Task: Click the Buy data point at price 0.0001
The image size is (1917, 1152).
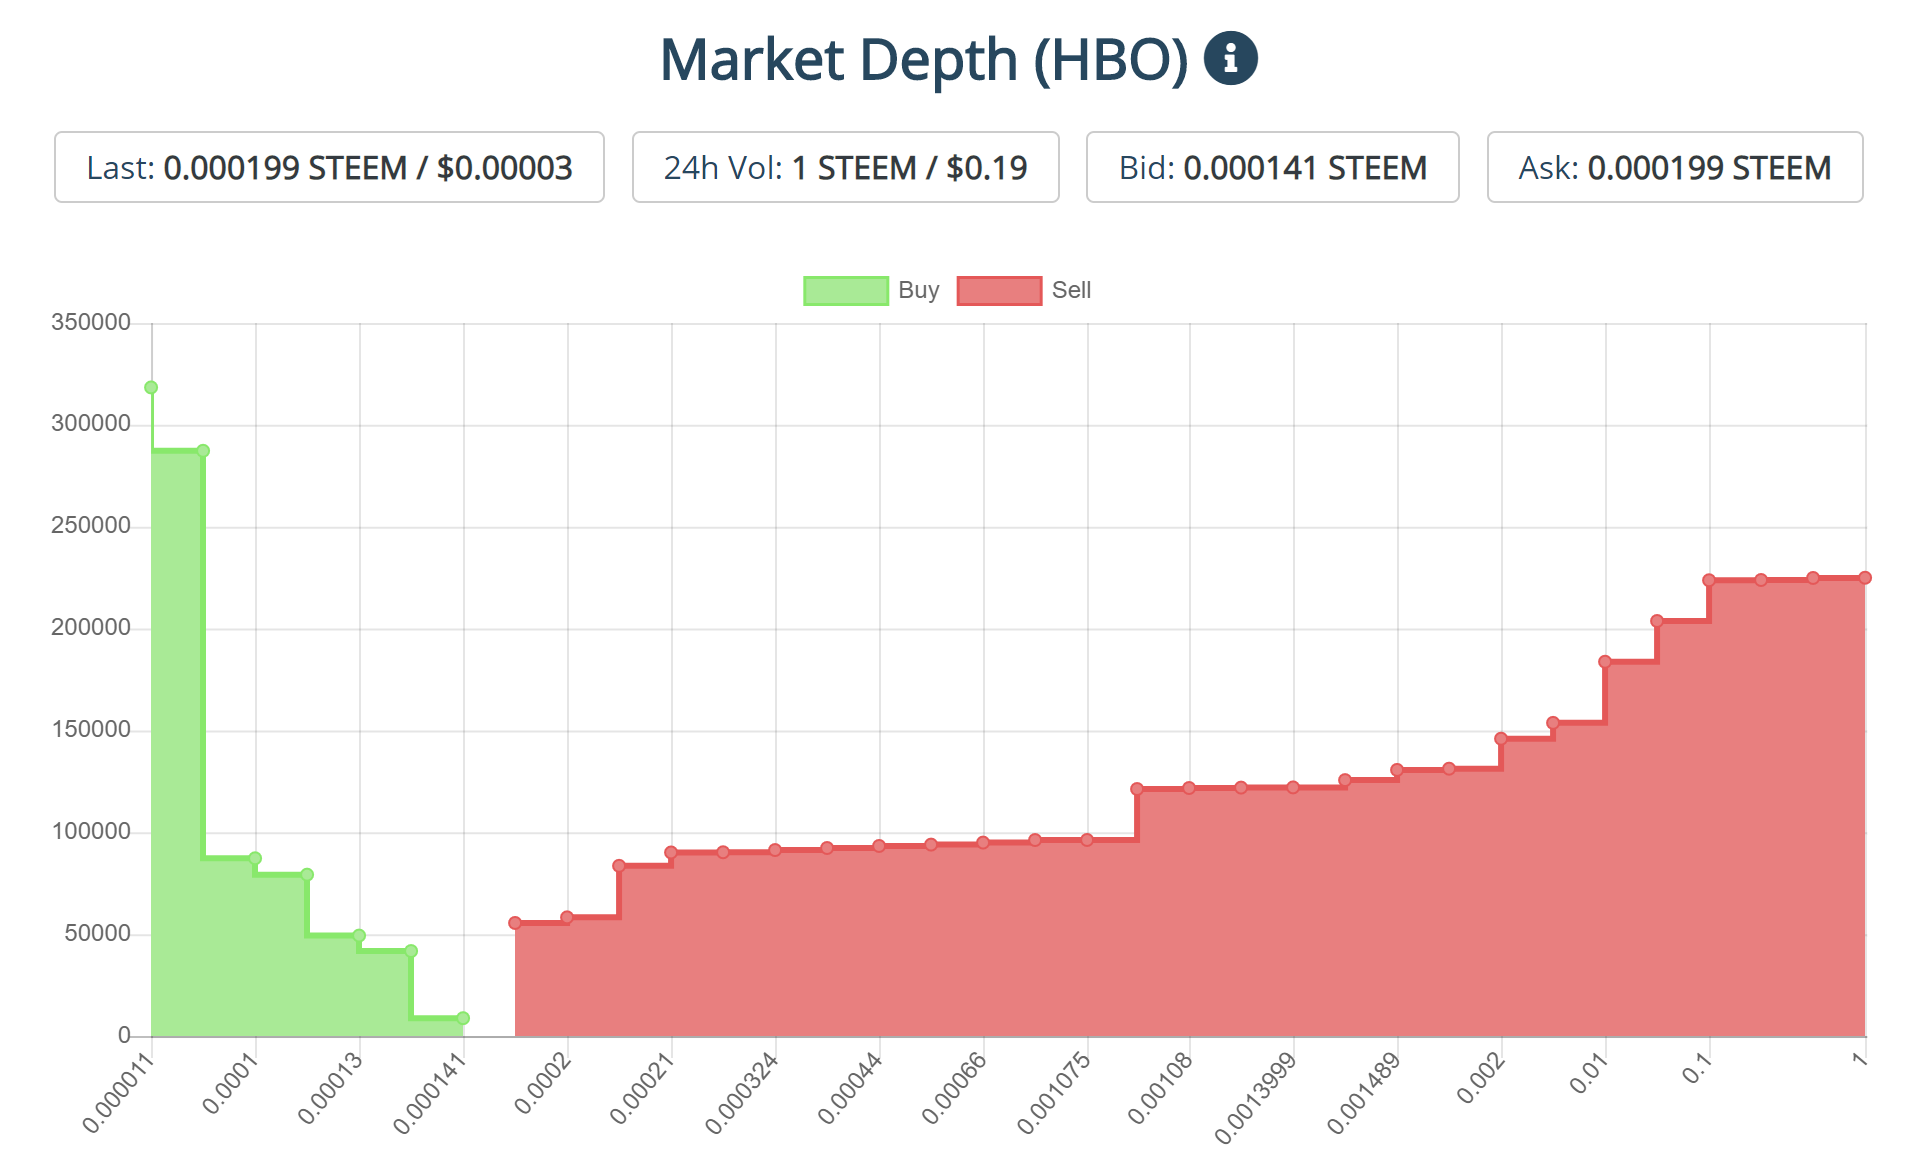Action: pyautogui.click(x=255, y=858)
